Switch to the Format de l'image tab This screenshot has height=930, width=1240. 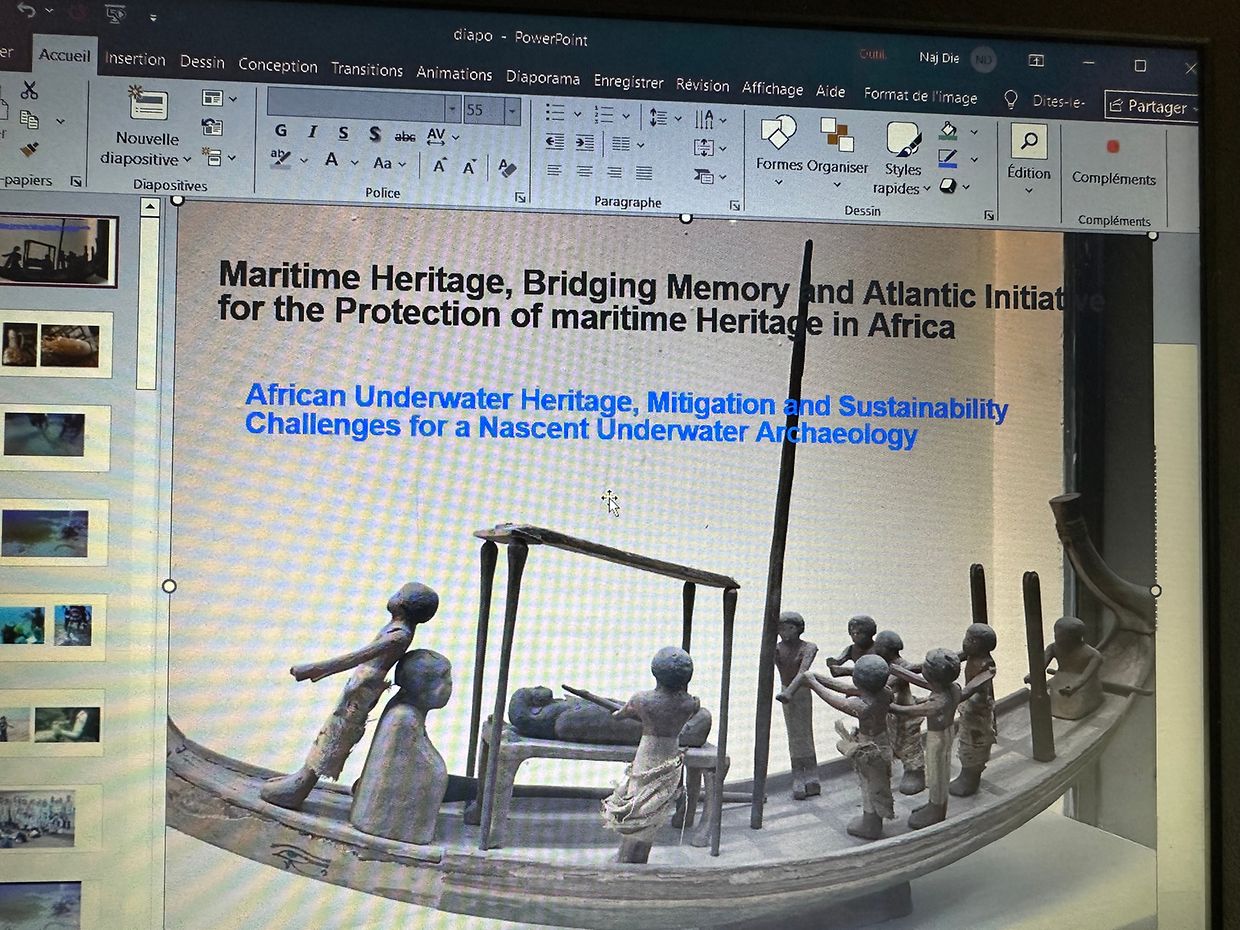point(920,95)
